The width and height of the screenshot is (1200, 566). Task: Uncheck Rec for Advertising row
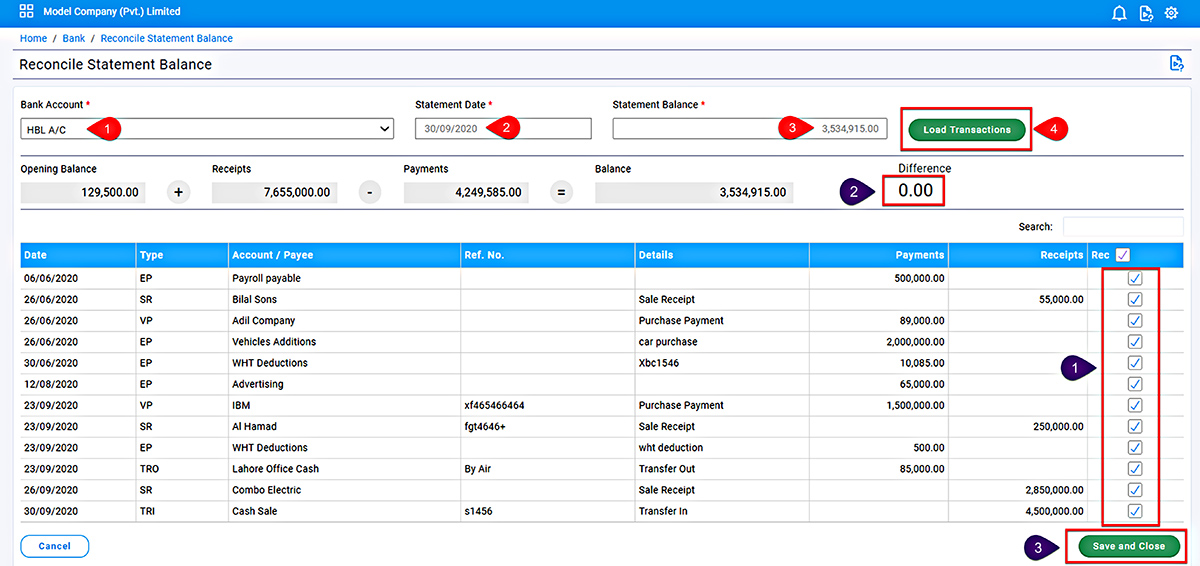(x=1134, y=384)
